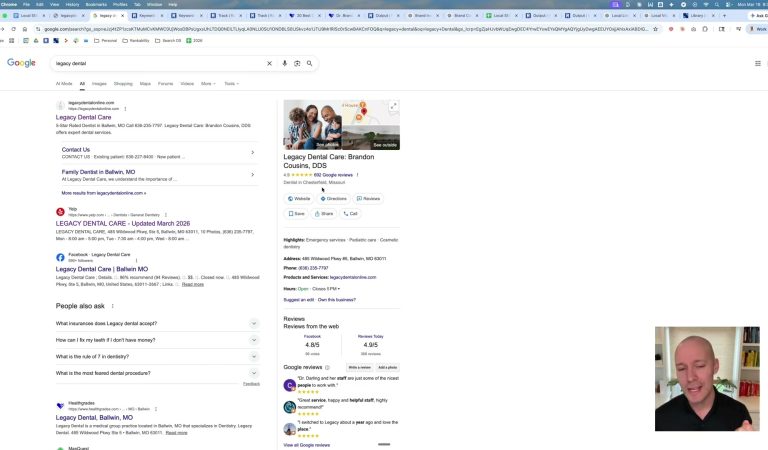Click the Save button in knowledge panel
The image size is (768, 450).
tap(296, 213)
